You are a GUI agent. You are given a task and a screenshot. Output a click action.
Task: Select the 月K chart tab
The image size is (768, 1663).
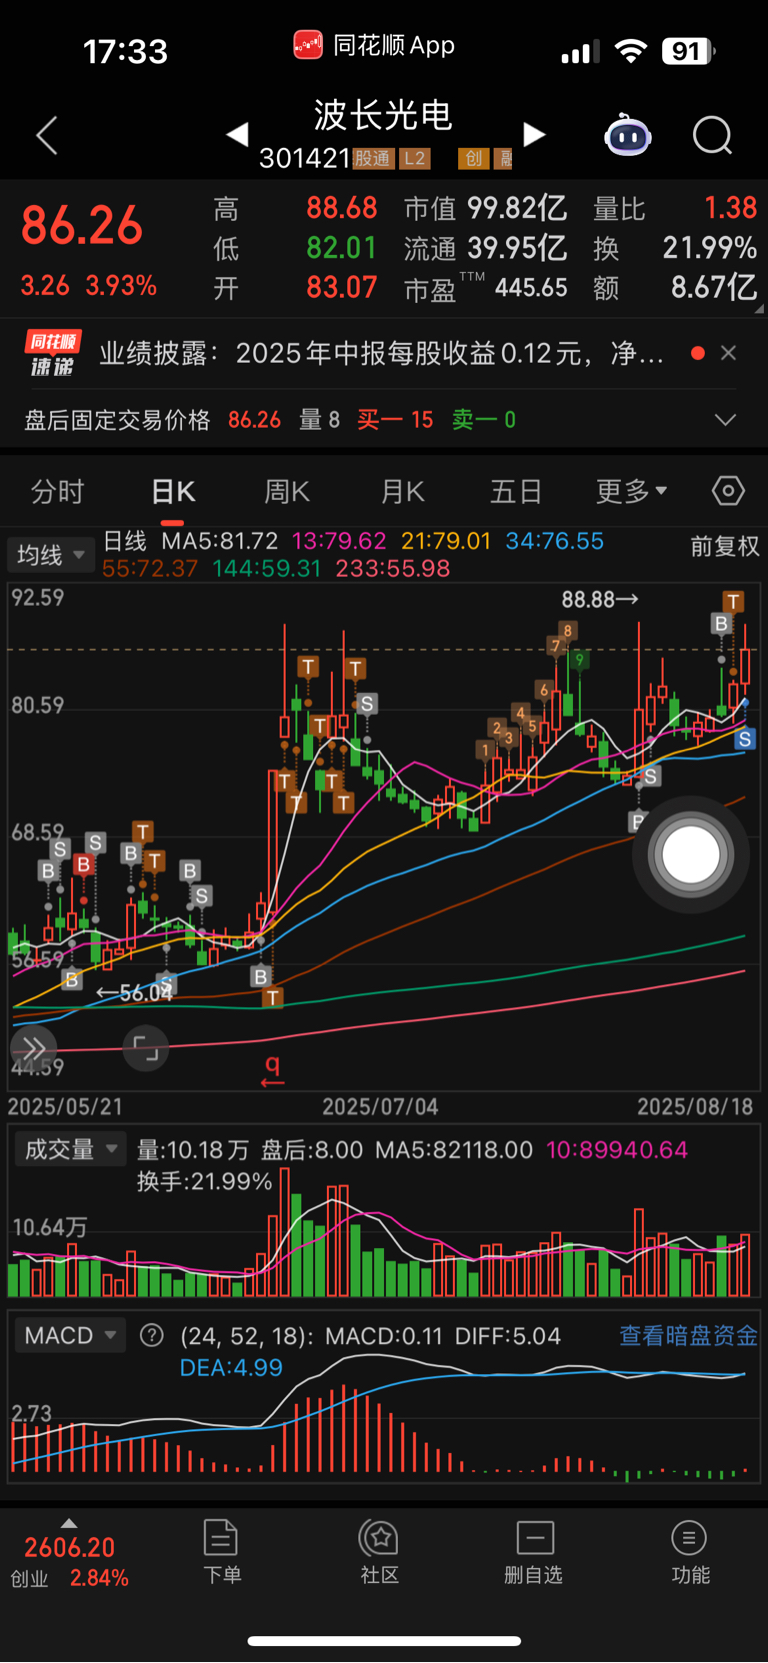tap(402, 492)
